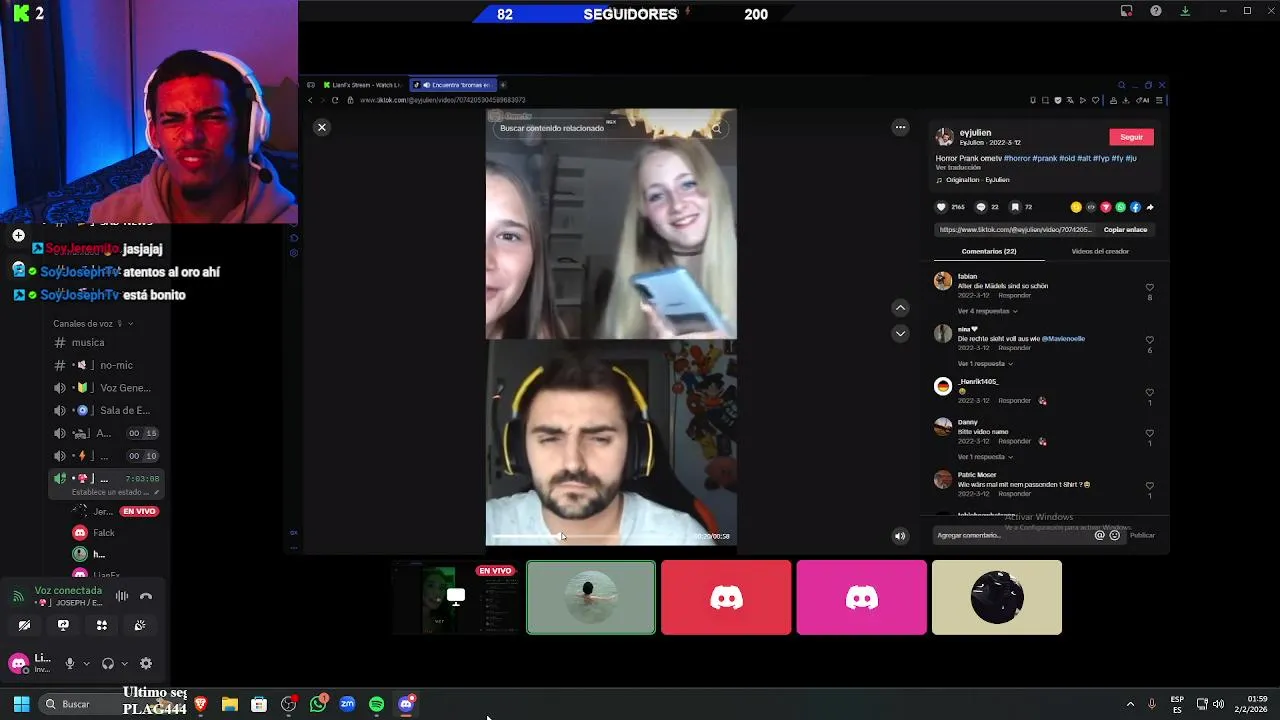Mute the Discord microphone
Viewport: 1280px width, 720px height.
click(x=69, y=663)
